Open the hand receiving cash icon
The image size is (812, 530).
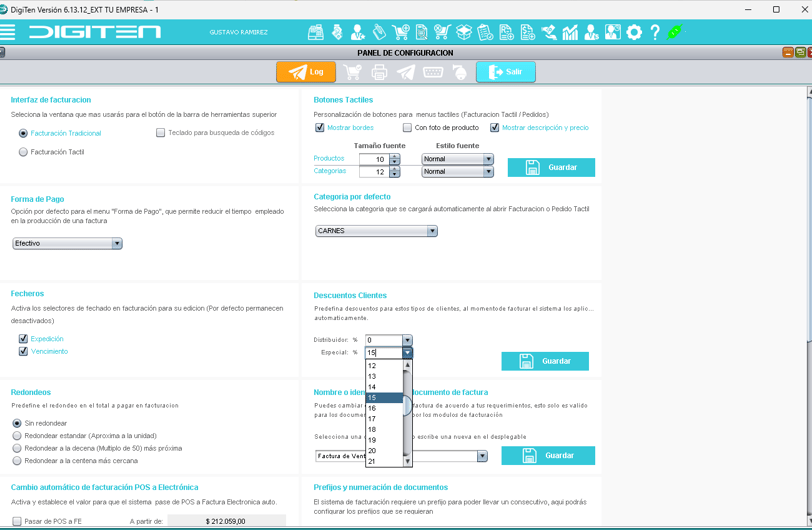[x=549, y=32]
